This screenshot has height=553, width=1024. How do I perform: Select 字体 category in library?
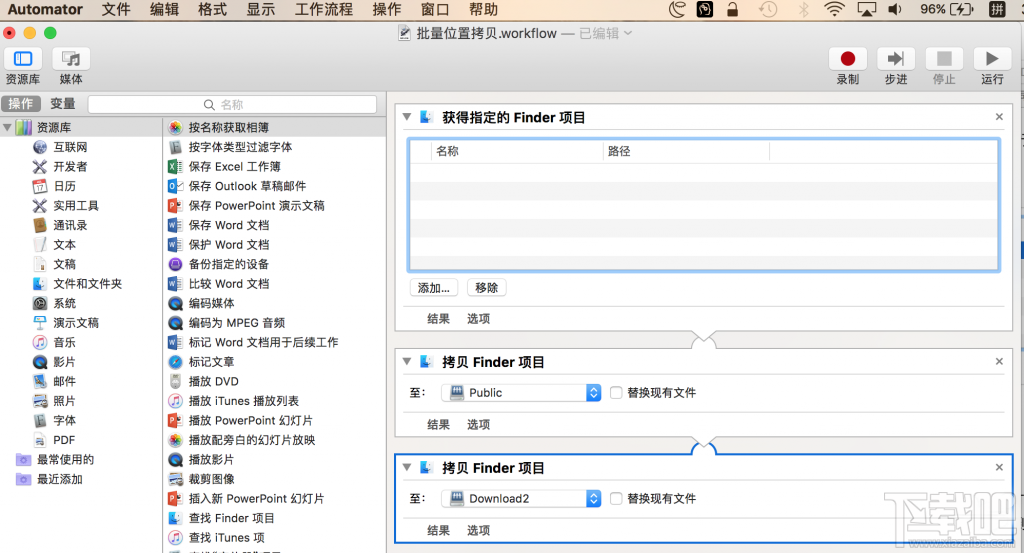(64, 420)
